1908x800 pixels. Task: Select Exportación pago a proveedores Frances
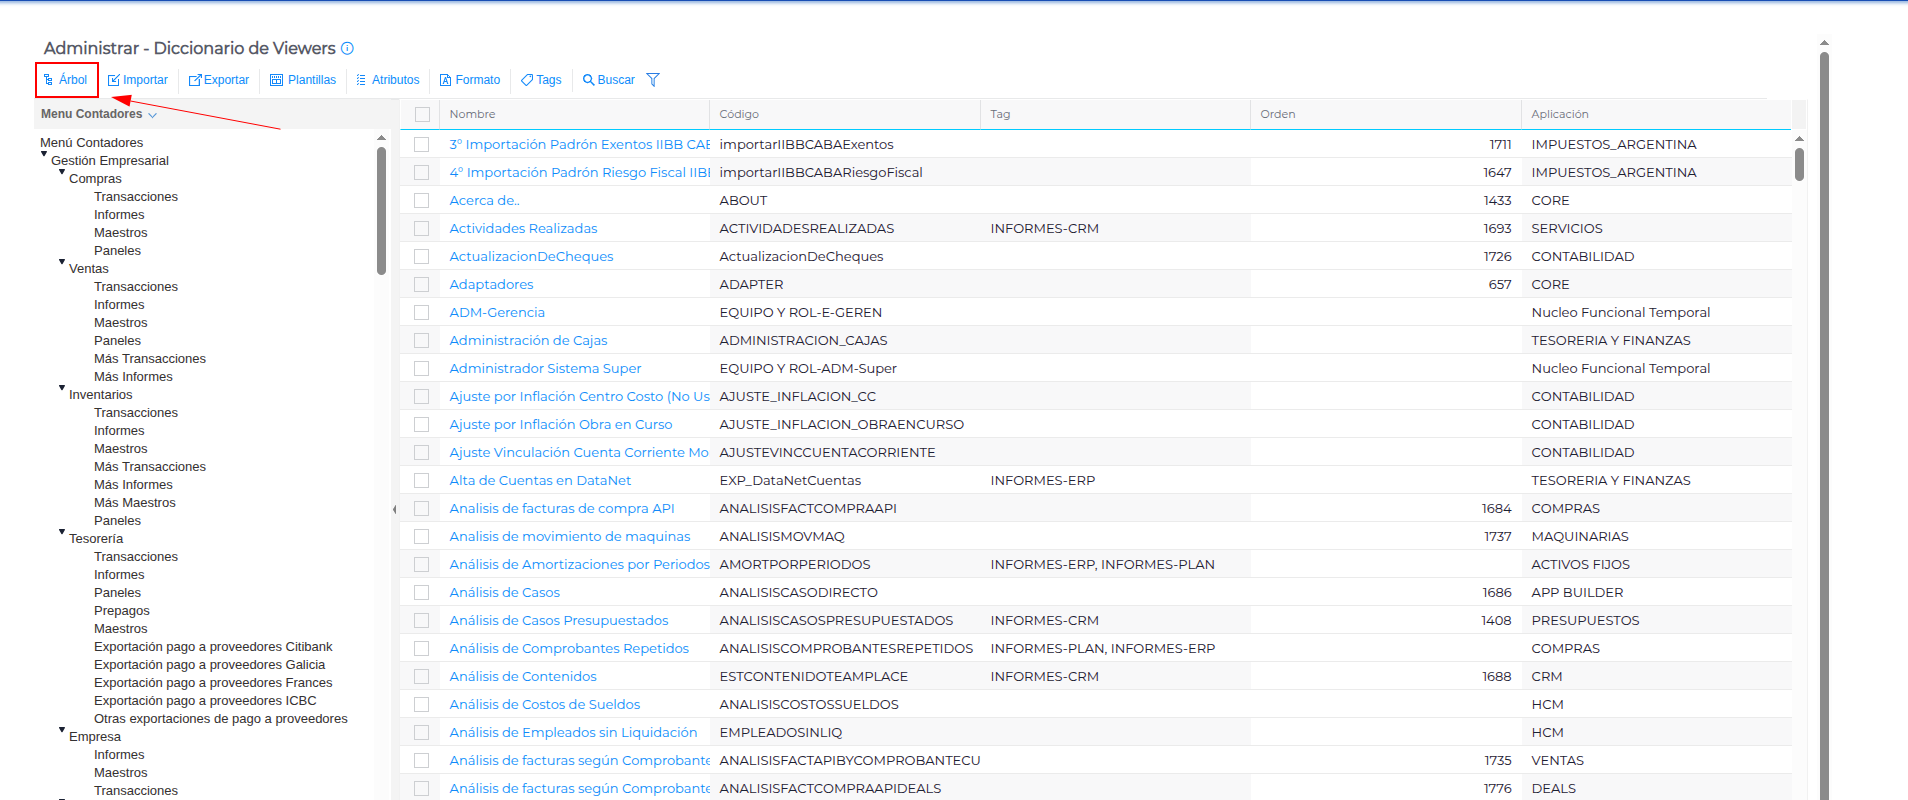[213, 683]
